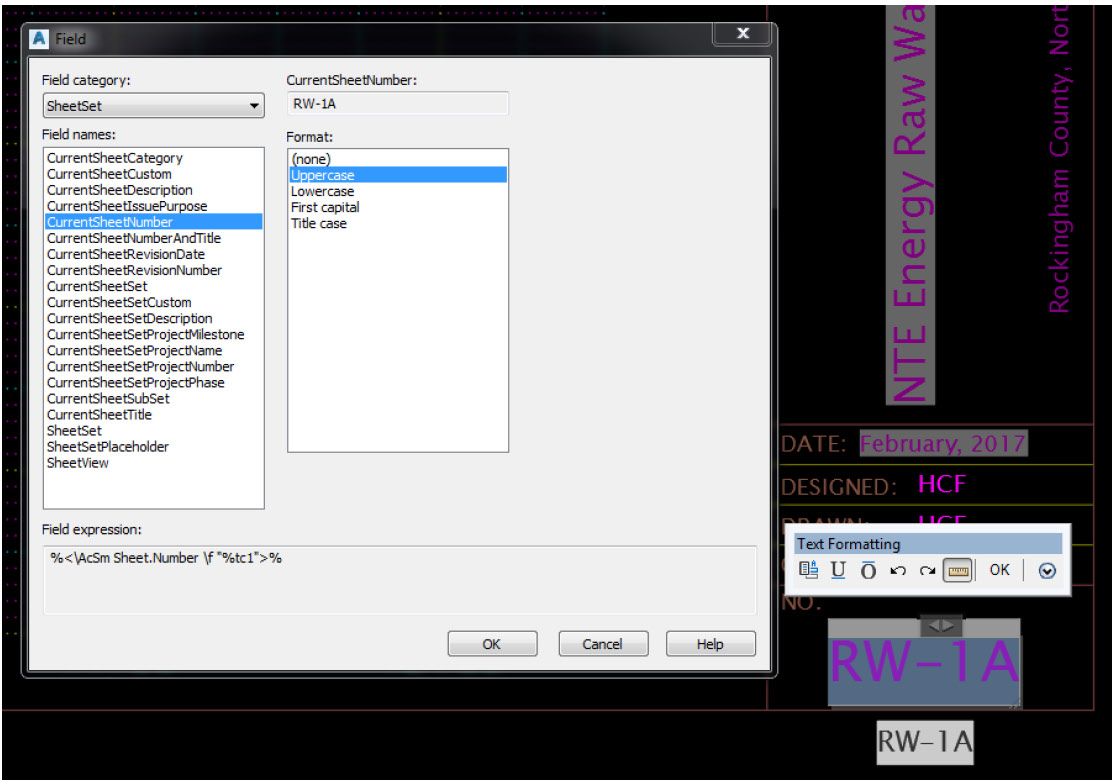The width and height of the screenshot is (1112, 784).
Task: Click Help in the Field dialog
Action: tap(711, 643)
